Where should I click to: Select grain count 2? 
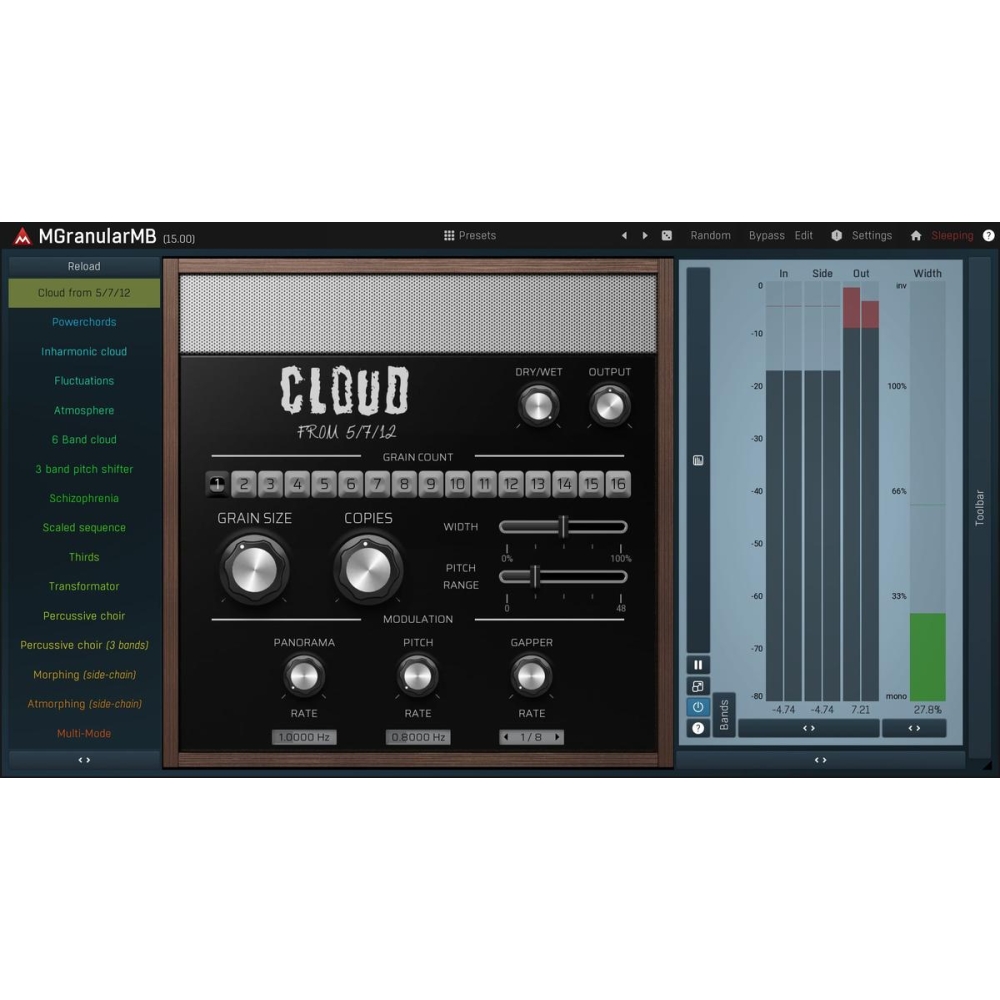(x=244, y=484)
